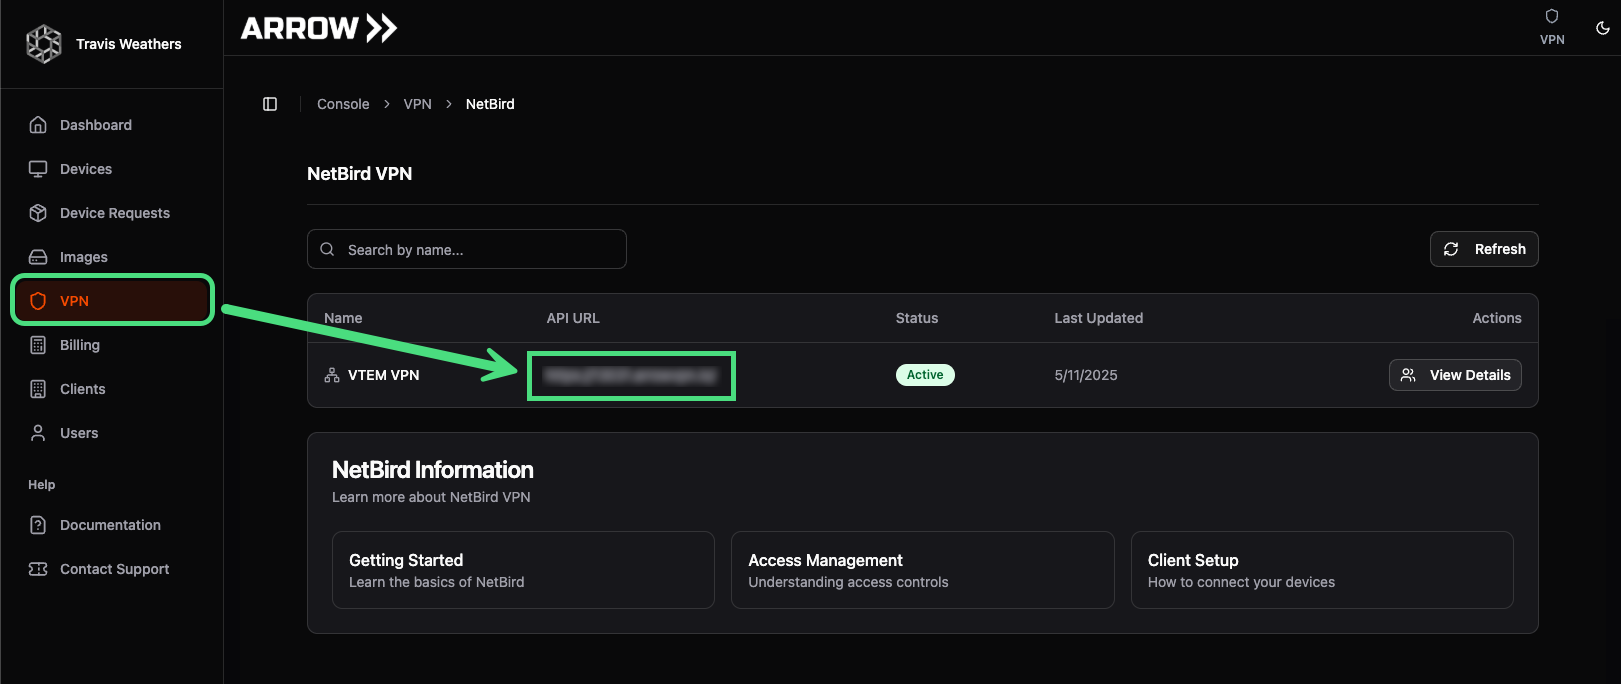Click the API URL column header

pyautogui.click(x=573, y=318)
